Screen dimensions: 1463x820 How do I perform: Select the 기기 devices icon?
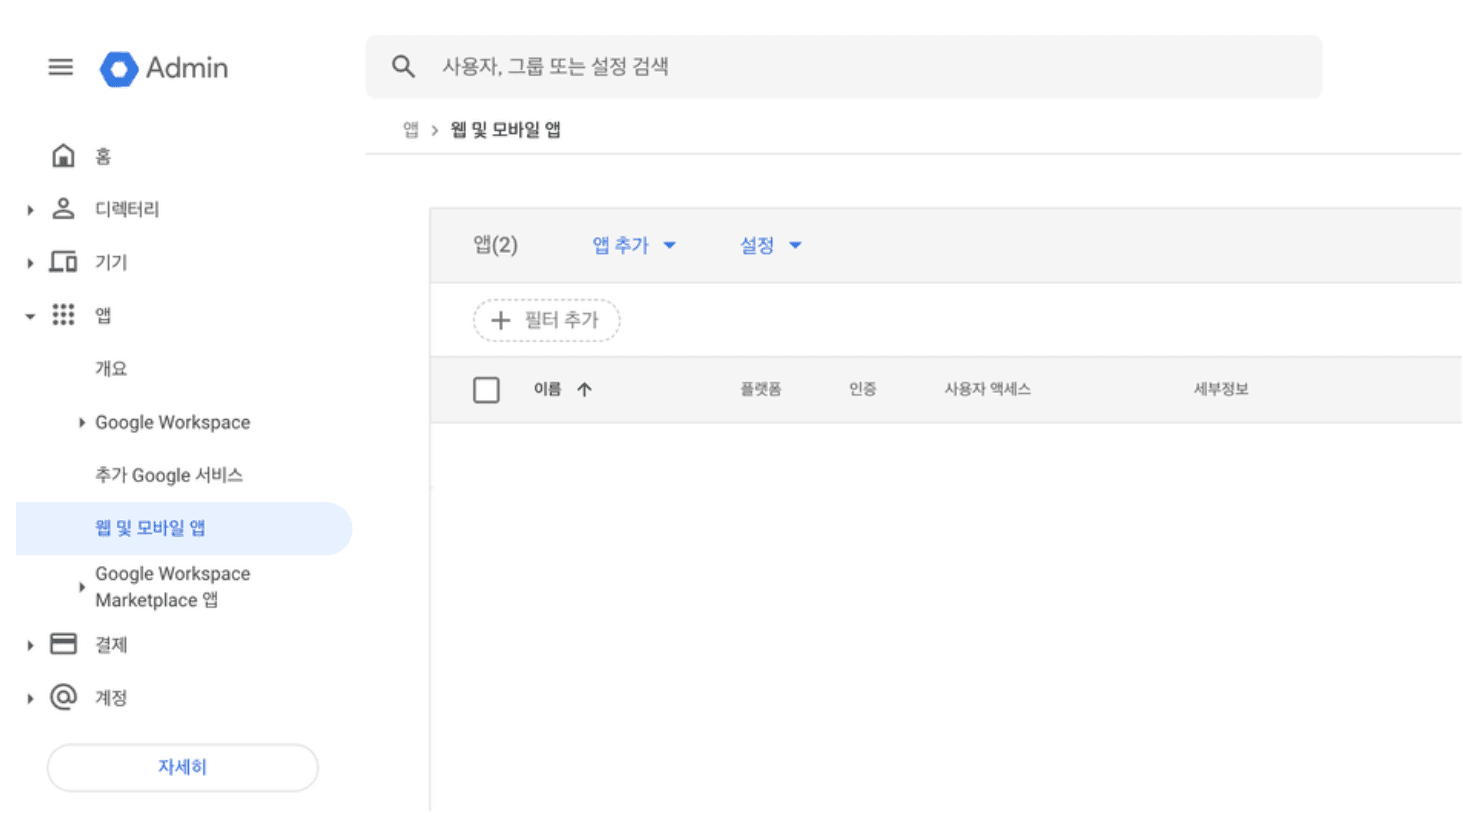(x=62, y=261)
